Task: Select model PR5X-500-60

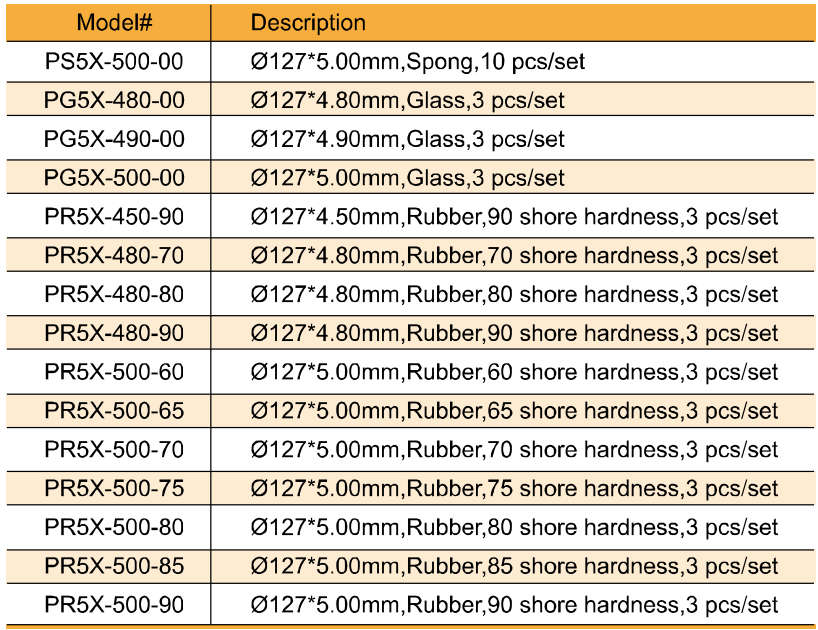Action: [x=114, y=372]
